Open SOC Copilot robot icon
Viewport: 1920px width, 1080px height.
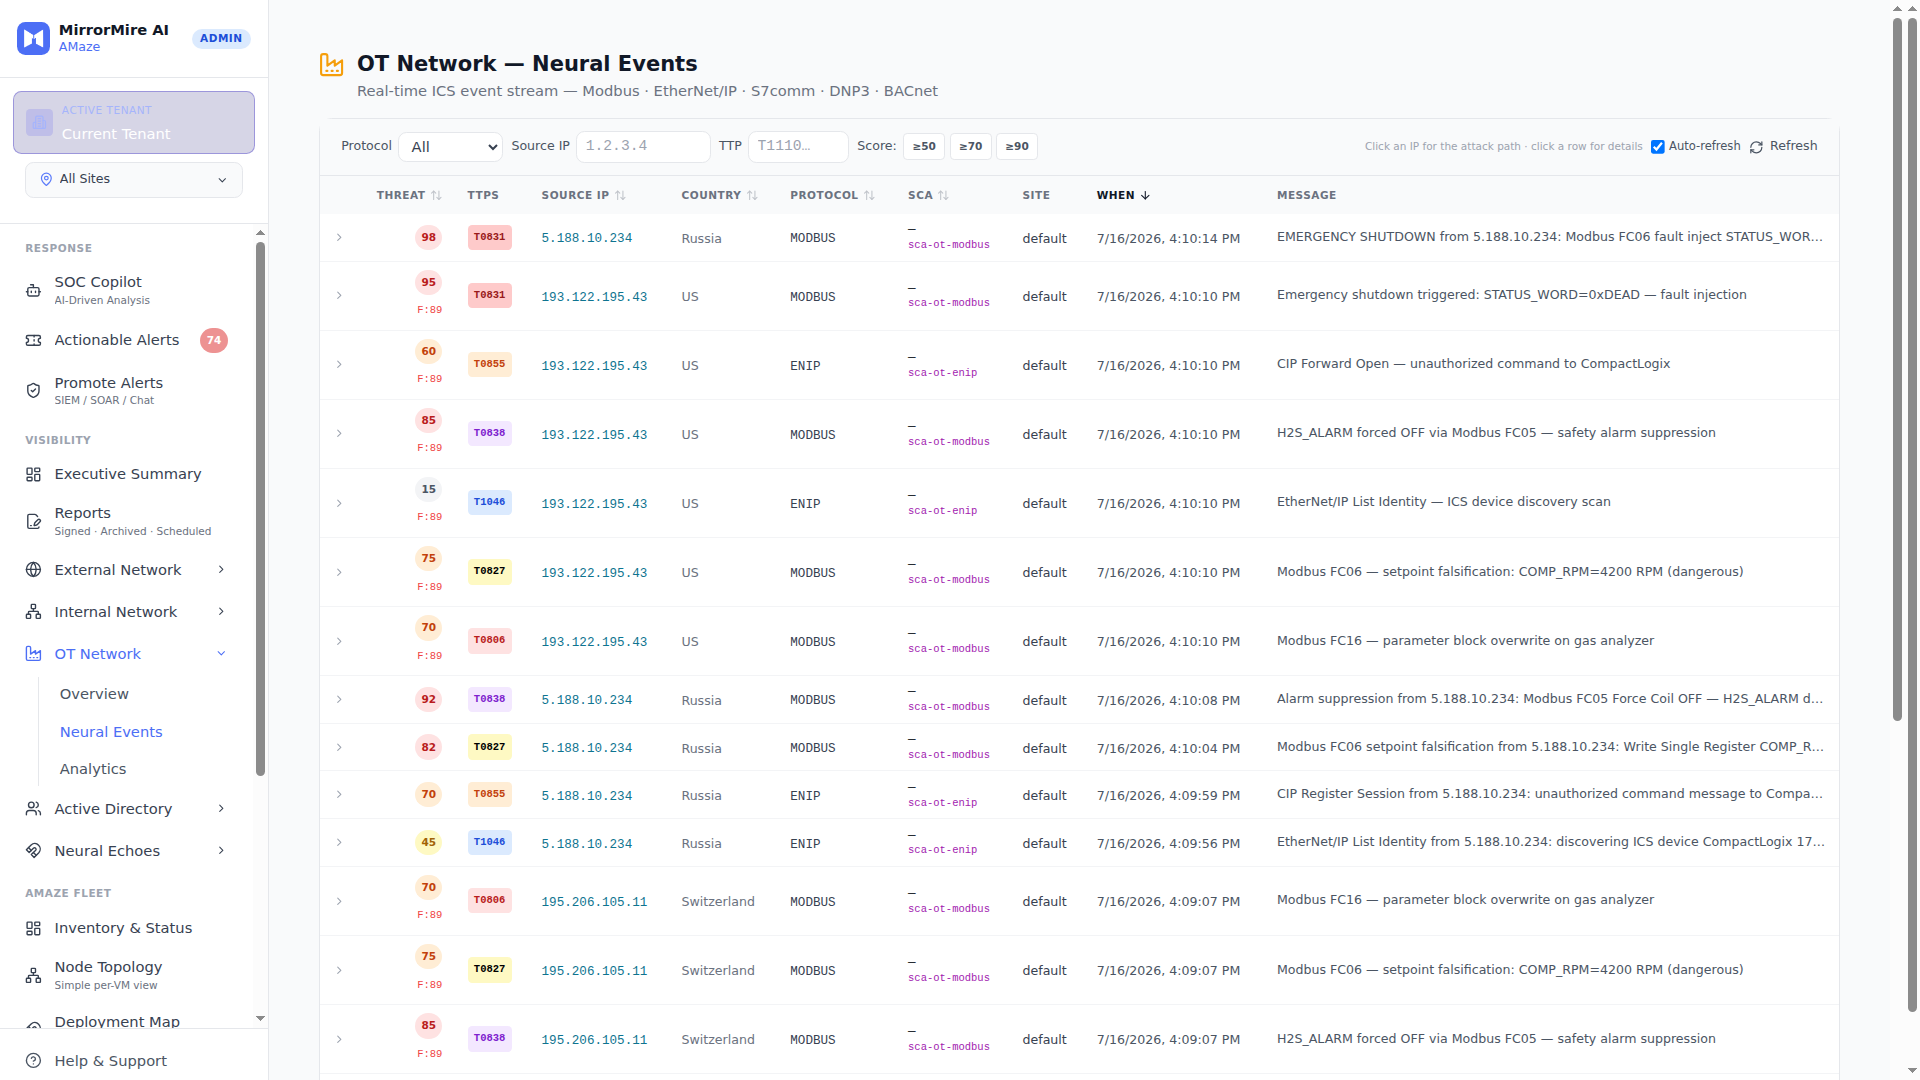click(33, 290)
